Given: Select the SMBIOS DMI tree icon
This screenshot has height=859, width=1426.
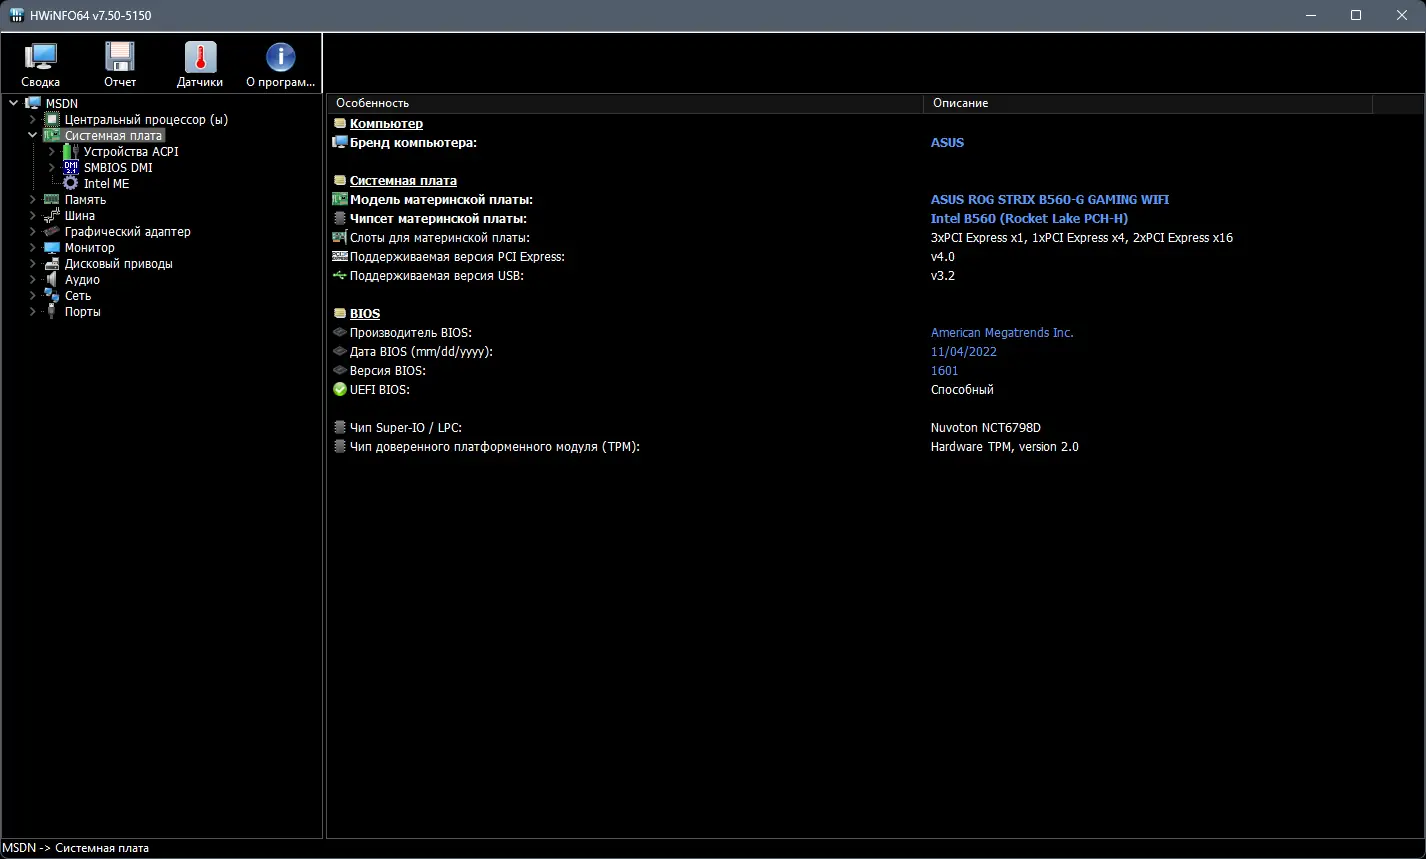Looking at the screenshot, I should click(x=71, y=168).
